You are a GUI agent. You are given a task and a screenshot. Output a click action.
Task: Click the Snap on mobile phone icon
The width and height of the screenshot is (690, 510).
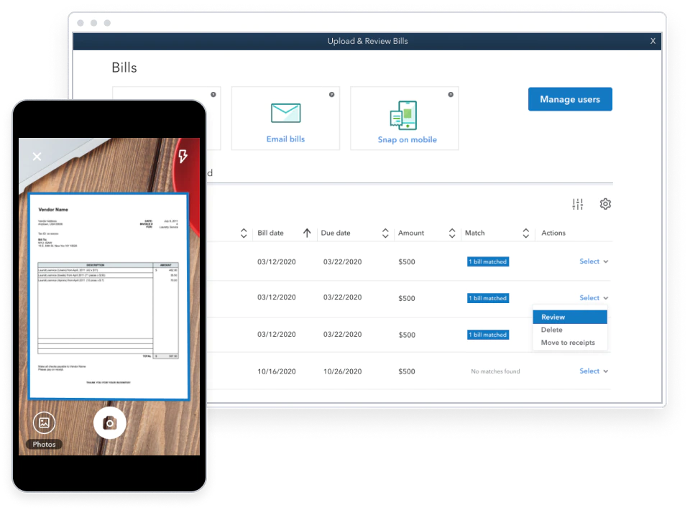click(404, 115)
